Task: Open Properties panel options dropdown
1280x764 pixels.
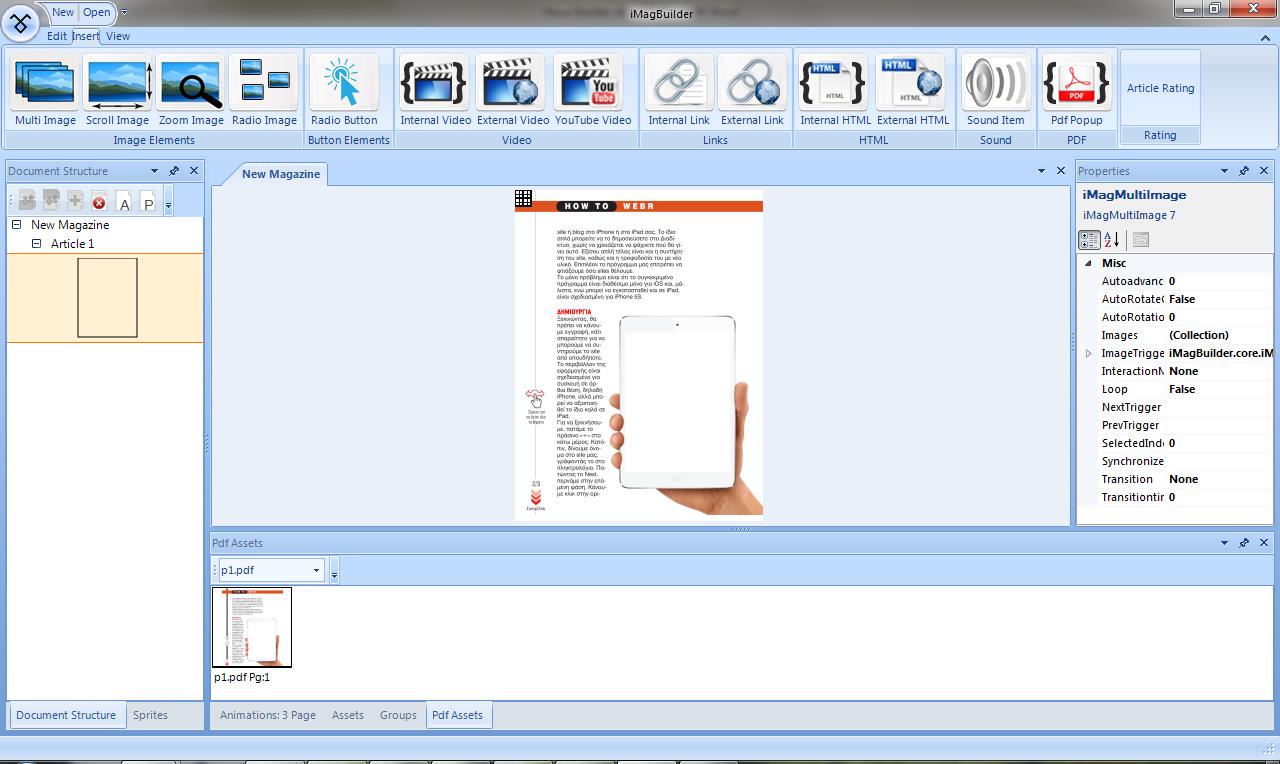Action: tap(1224, 171)
